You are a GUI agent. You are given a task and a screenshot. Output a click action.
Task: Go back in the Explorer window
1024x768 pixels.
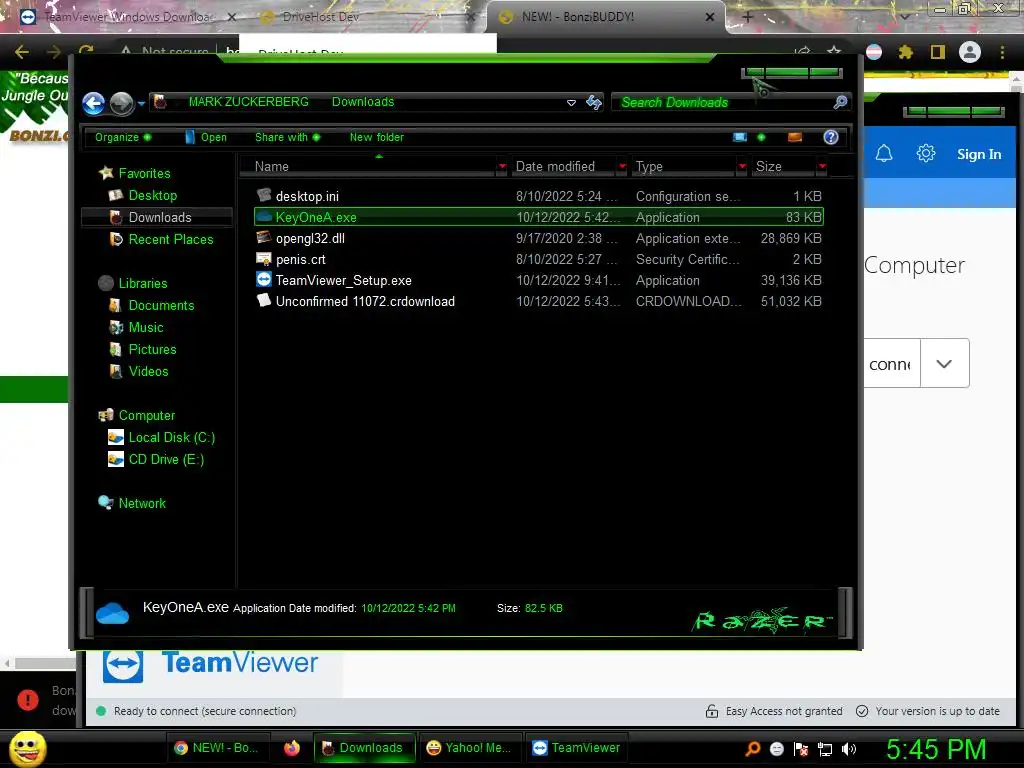93,103
